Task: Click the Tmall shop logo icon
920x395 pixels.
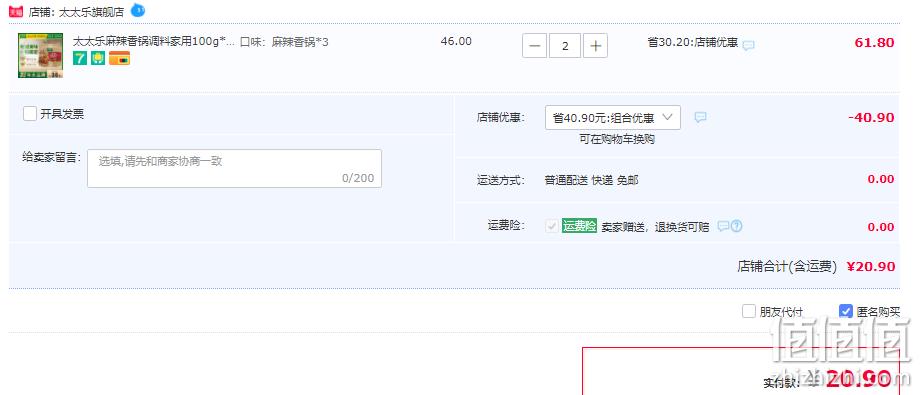Action: coord(16,11)
